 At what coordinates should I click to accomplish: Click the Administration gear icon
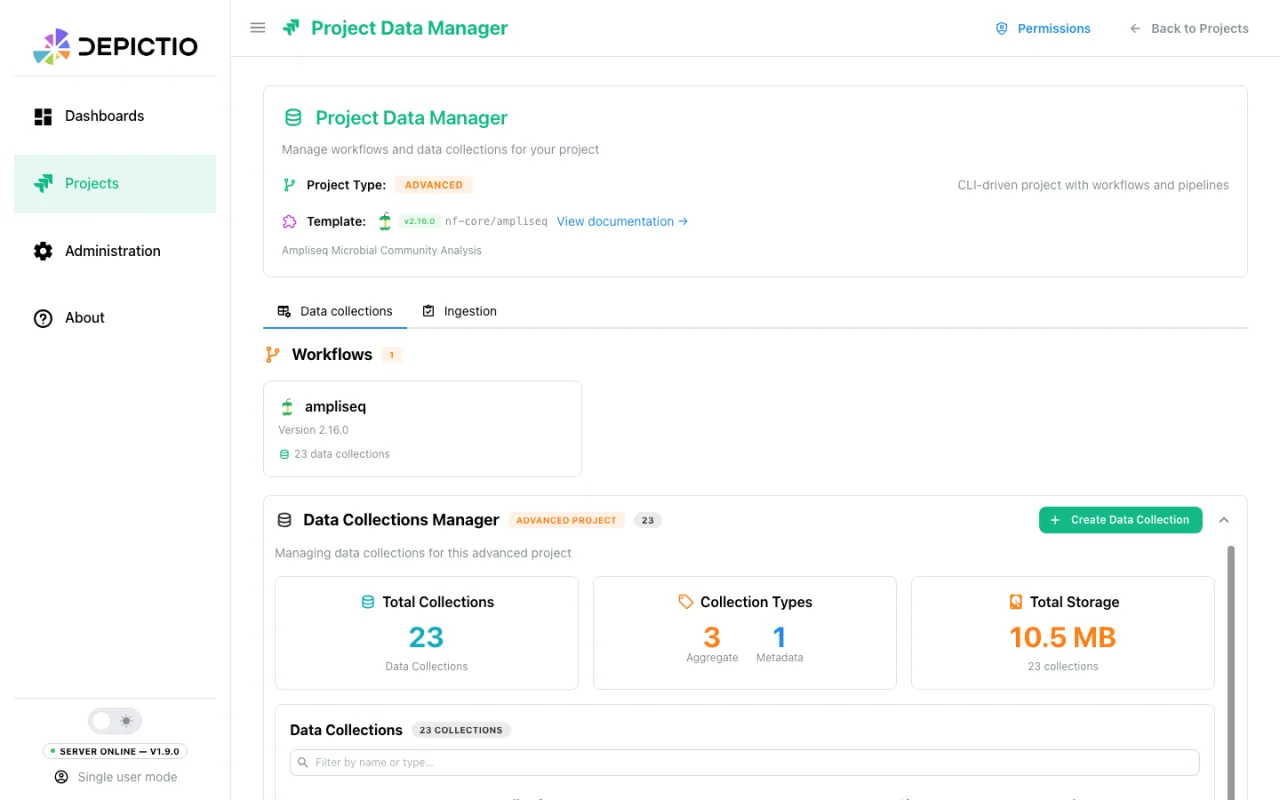43,251
